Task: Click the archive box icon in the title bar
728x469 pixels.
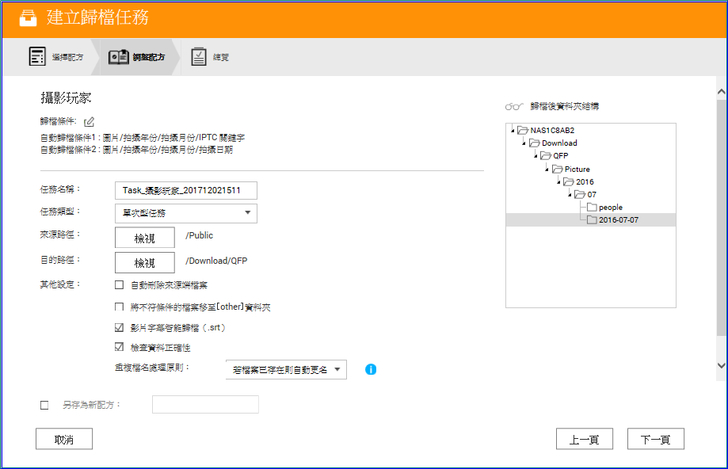Action: [28, 18]
